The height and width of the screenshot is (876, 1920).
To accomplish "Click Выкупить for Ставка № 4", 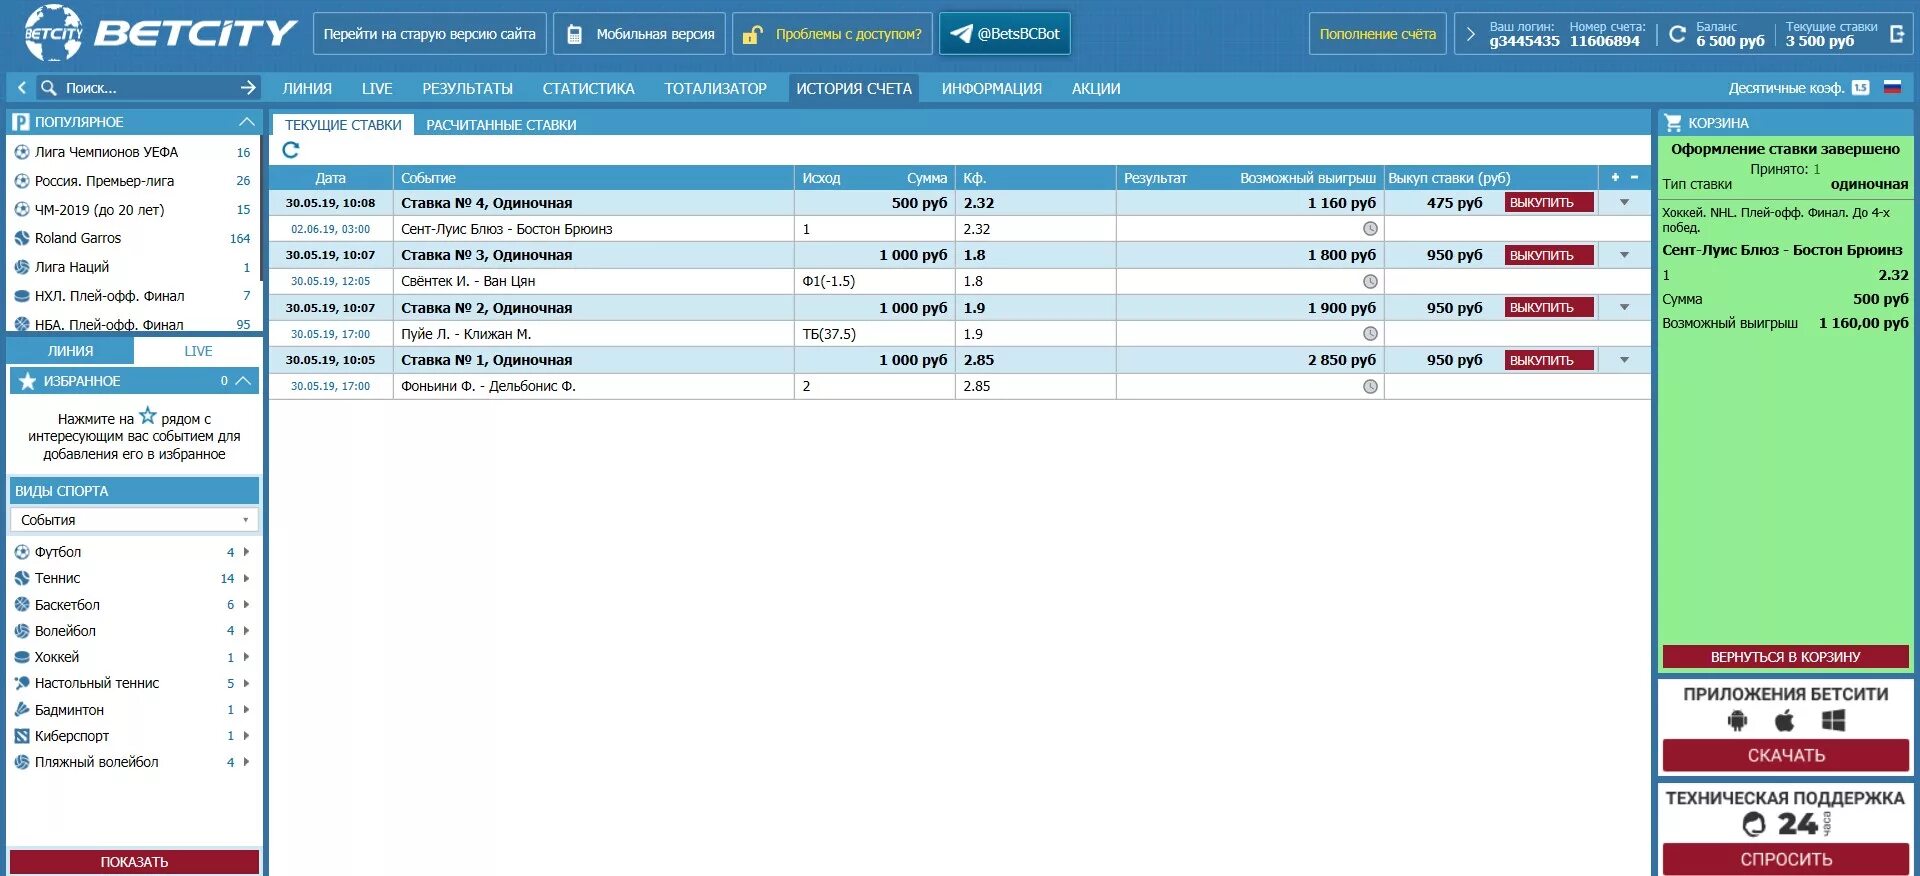I will [x=1549, y=203].
